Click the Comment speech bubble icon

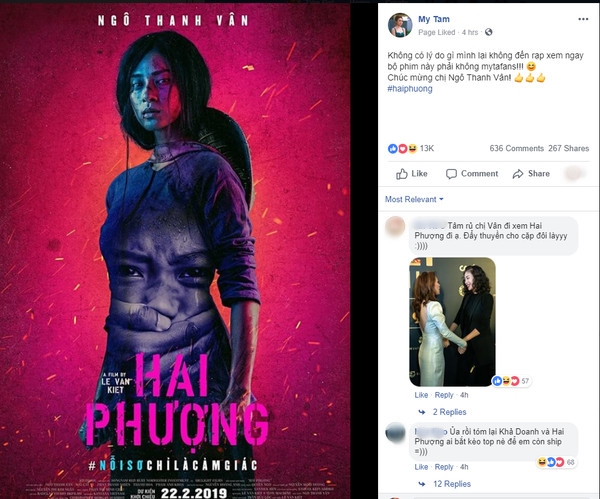(x=451, y=174)
